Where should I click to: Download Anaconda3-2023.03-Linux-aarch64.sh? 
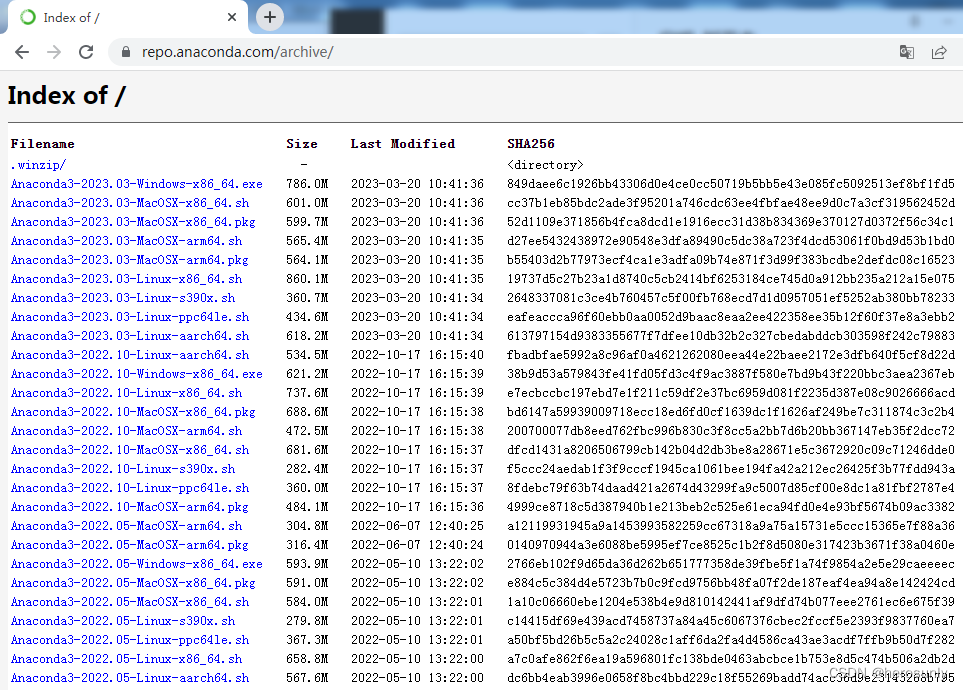point(130,336)
